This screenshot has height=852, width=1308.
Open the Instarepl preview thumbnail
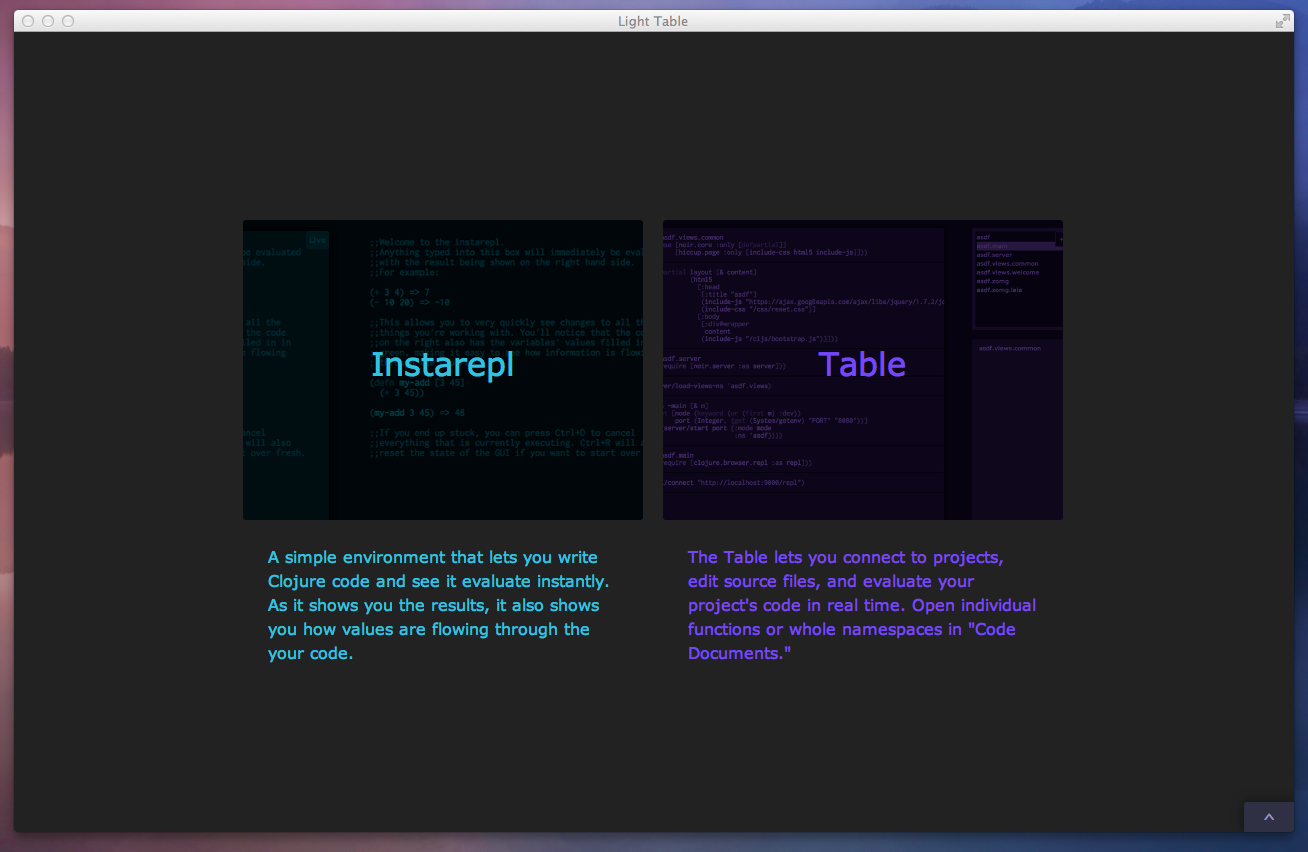coord(443,369)
